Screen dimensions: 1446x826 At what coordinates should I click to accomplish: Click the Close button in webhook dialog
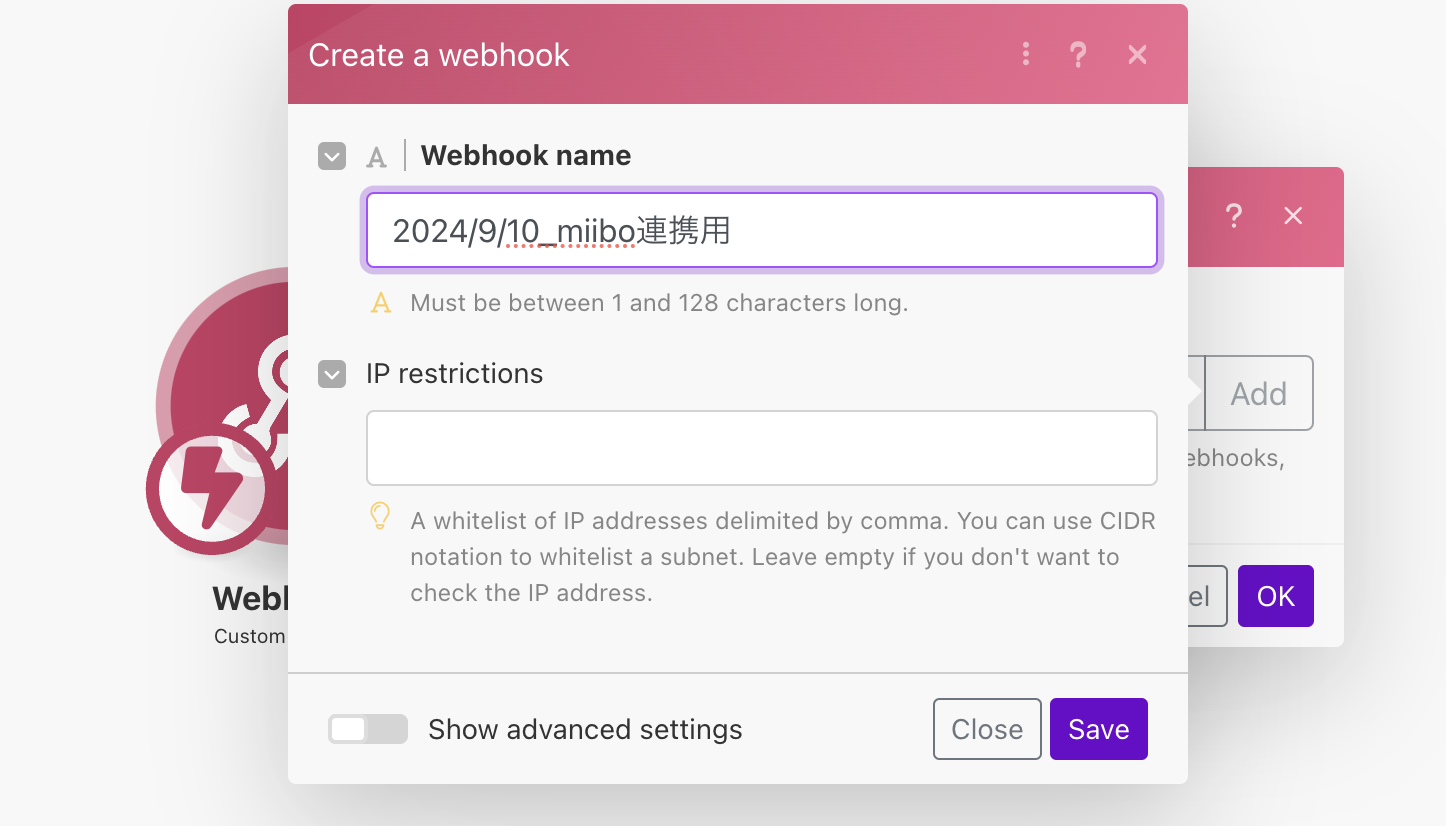coord(987,729)
